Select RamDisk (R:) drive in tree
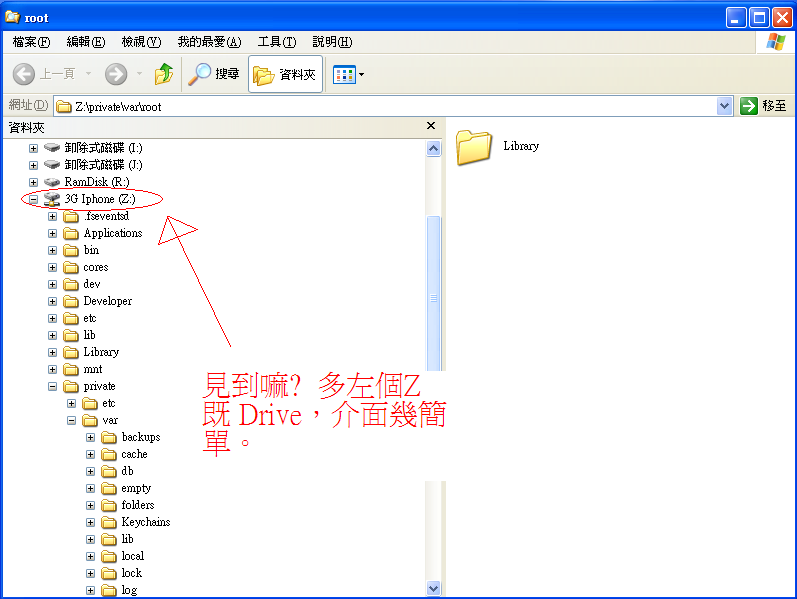Viewport: 797px width, 599px height. [x=96, y=182]
